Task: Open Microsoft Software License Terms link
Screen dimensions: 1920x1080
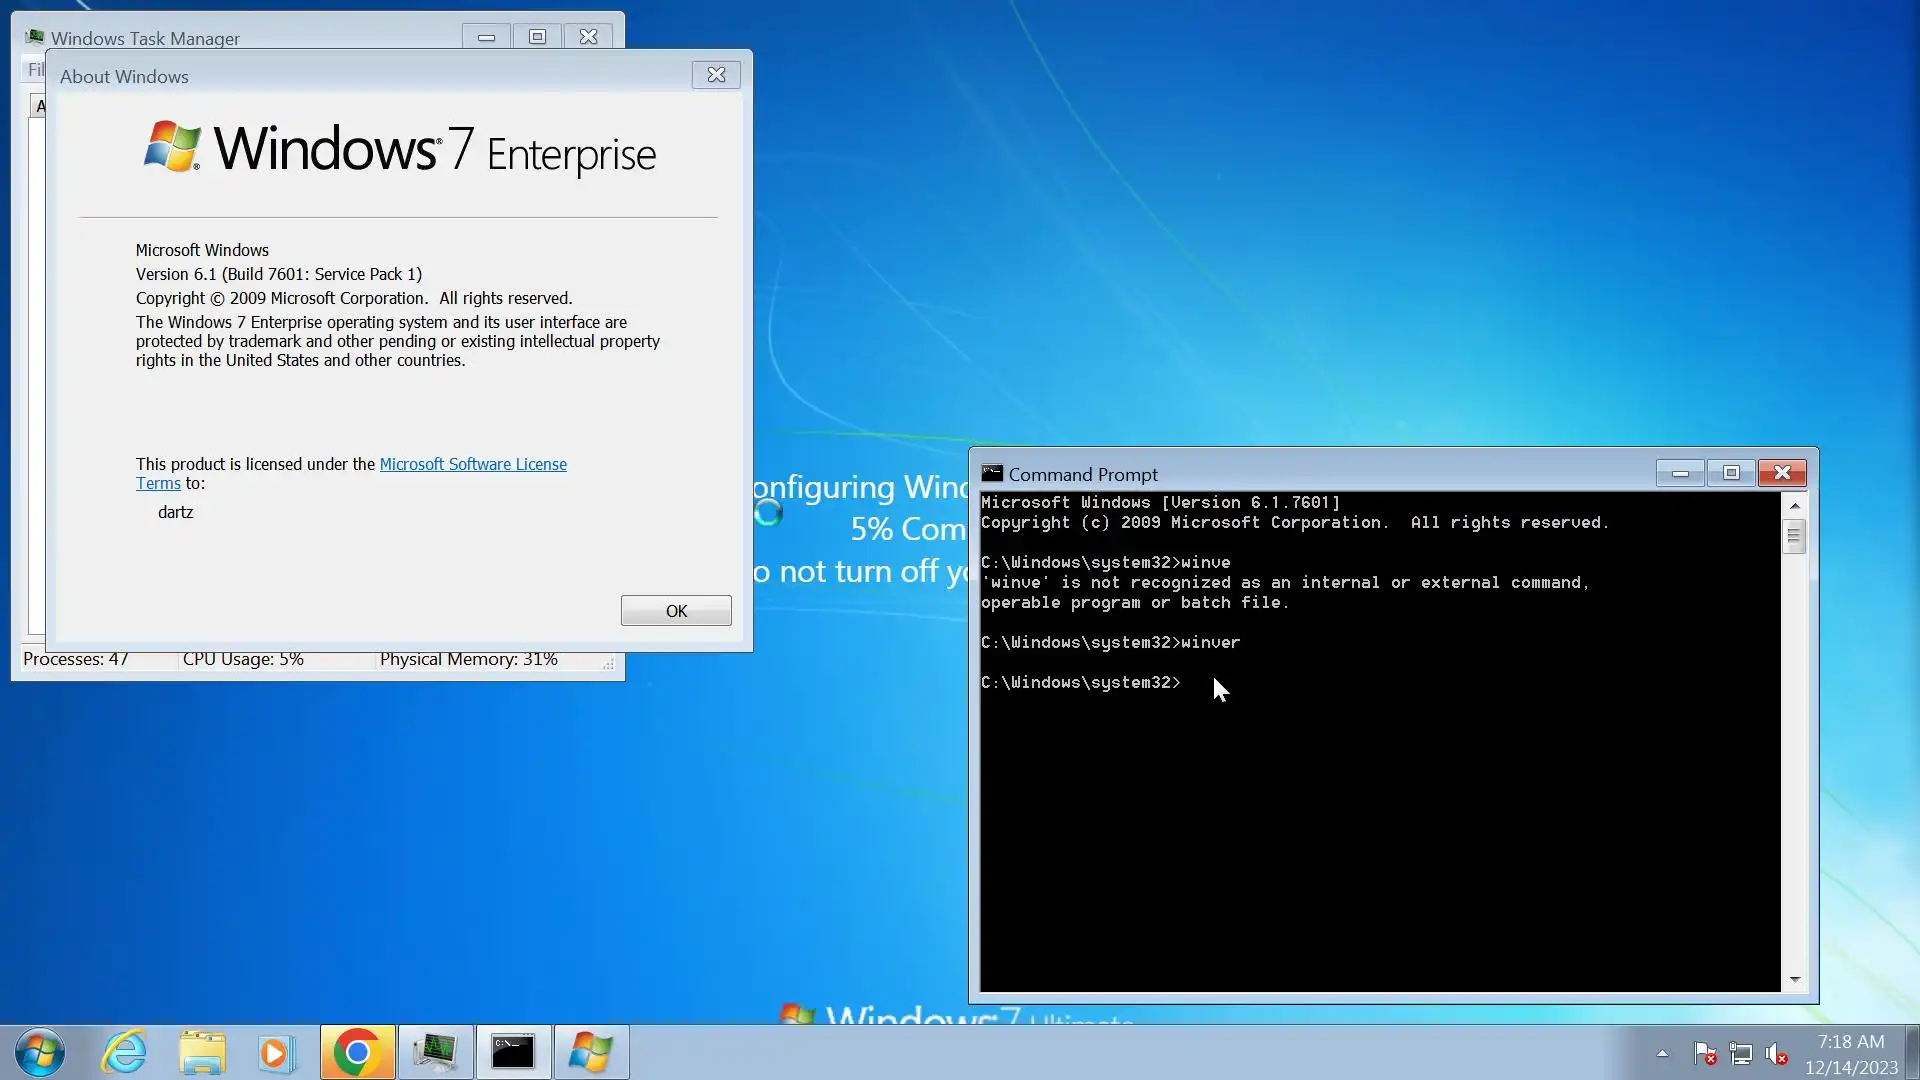Action: pos(473,464)
